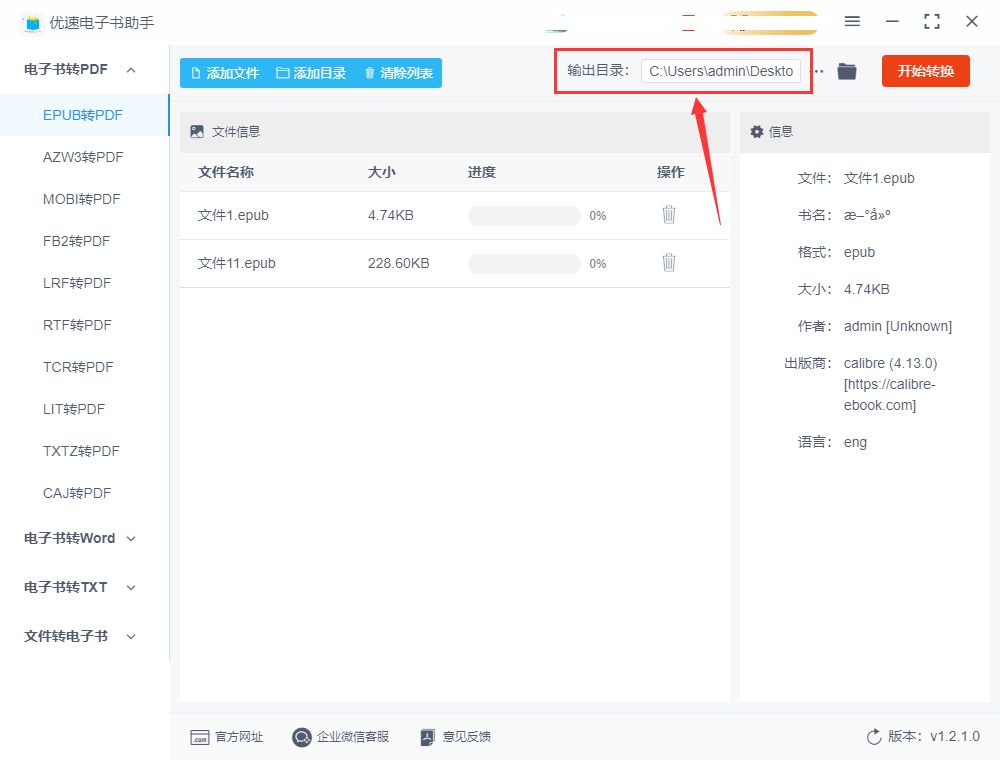The width and height of the screenshot is (1000, 760).
Task: Click progress bar of 文件11.epub
Action: click(524, 263)
